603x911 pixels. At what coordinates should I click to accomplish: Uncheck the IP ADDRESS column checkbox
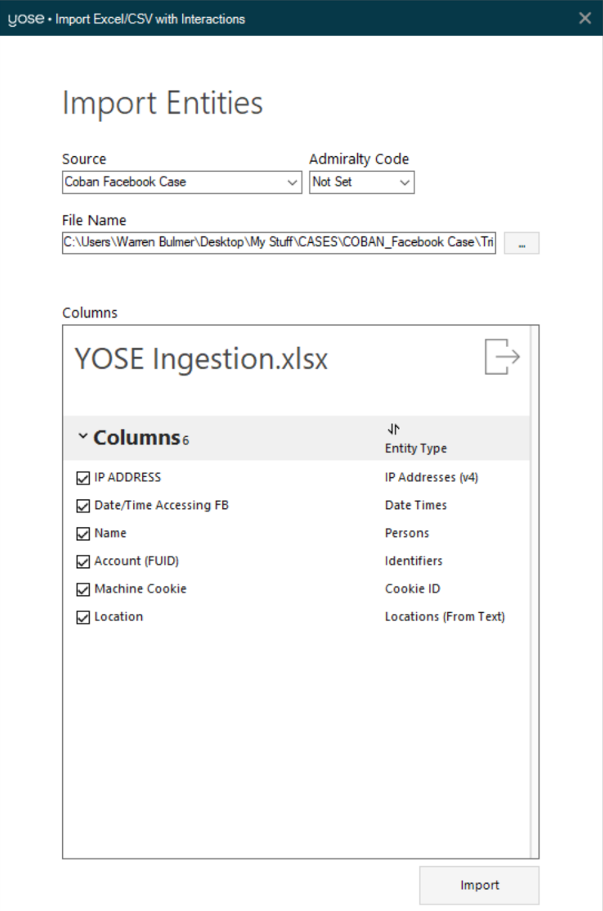click(83, 478)
